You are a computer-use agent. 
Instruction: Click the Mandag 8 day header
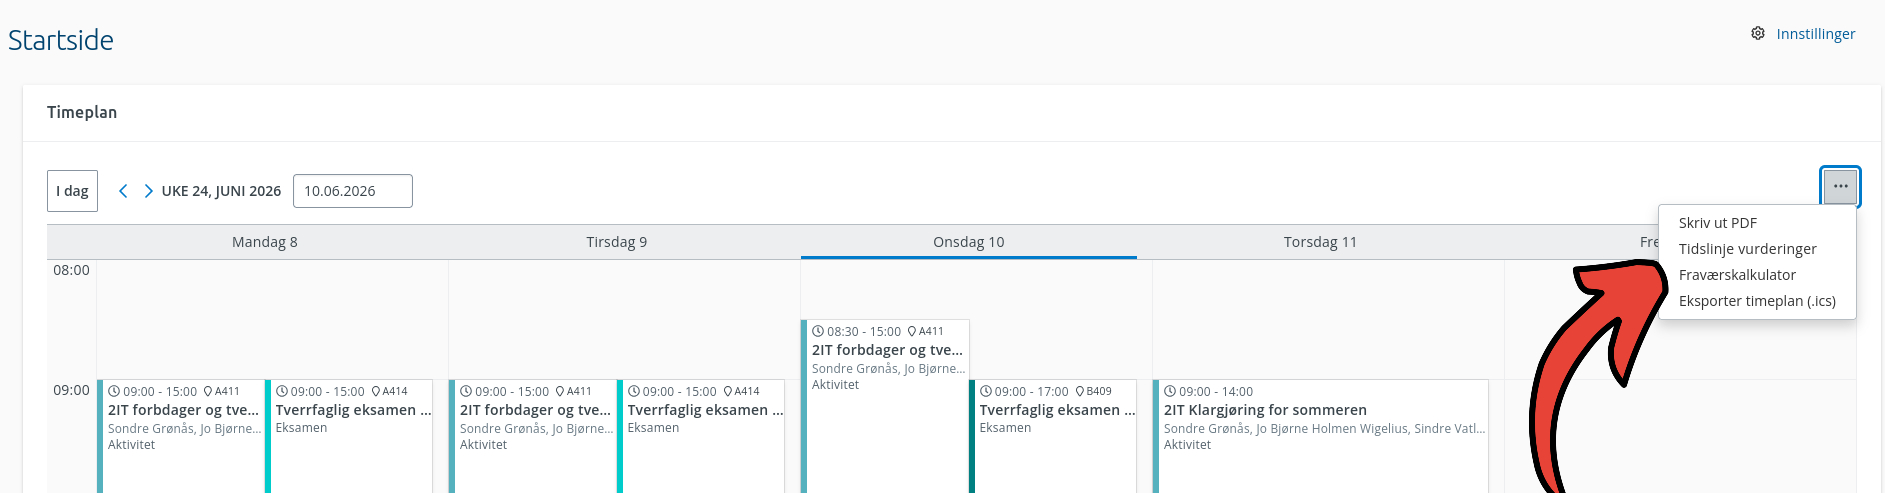click(265, 242)
